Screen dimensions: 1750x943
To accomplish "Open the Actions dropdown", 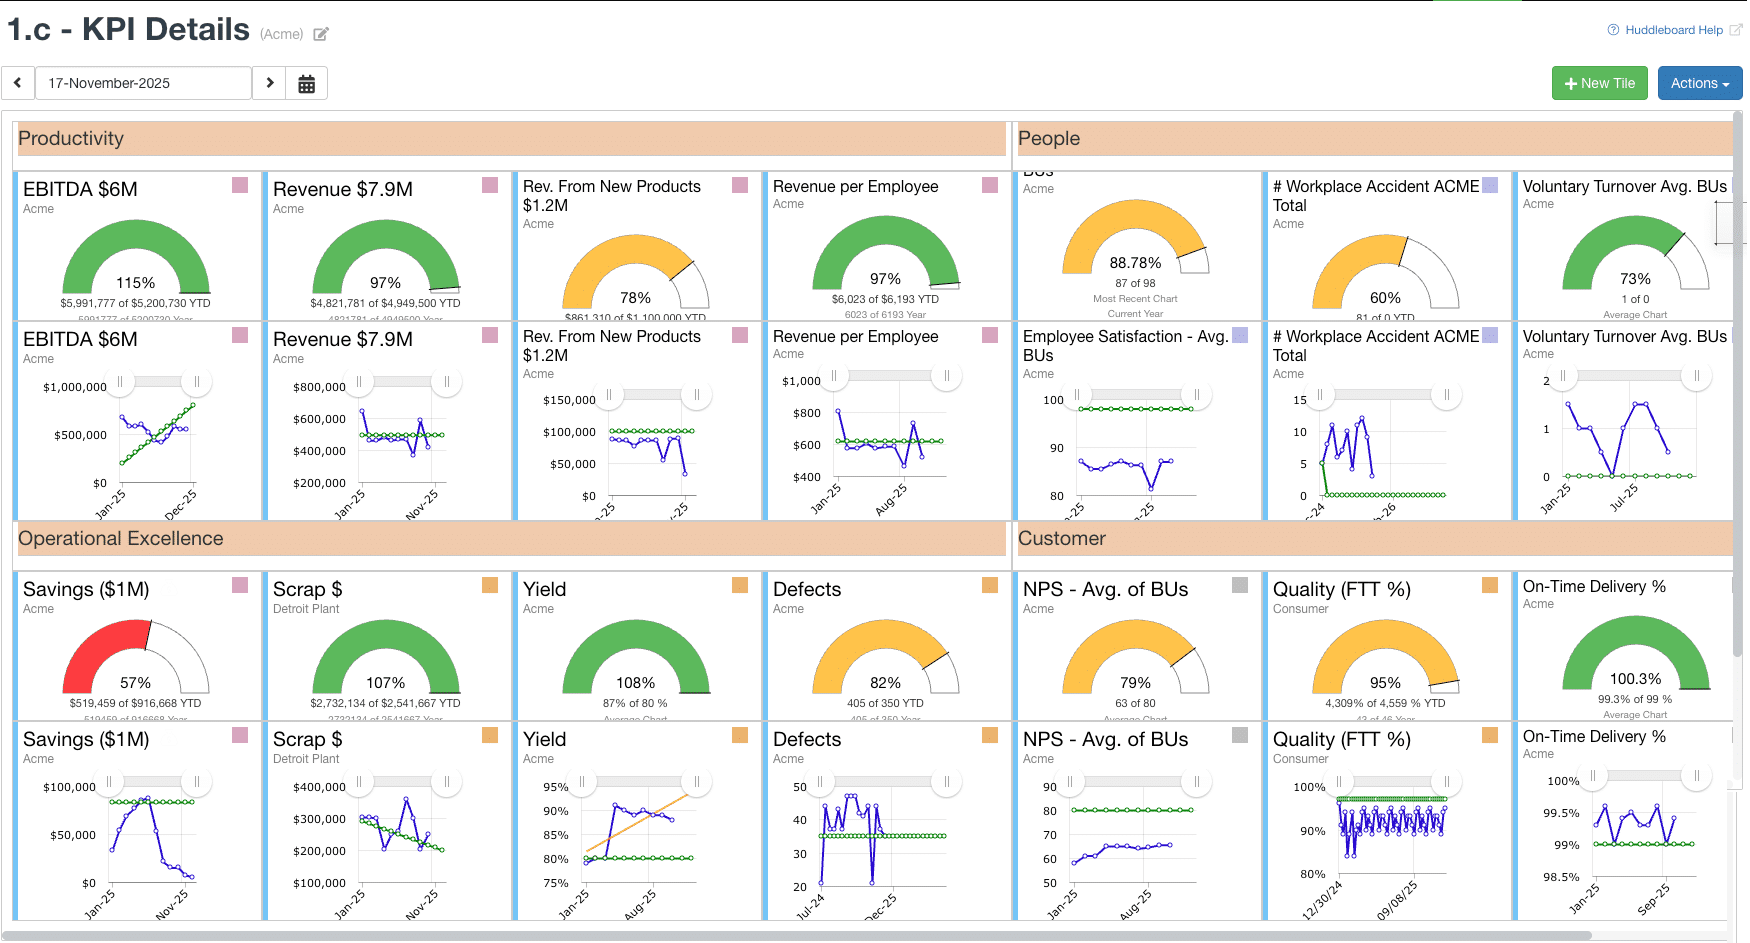I will [x=1699, y=83].
